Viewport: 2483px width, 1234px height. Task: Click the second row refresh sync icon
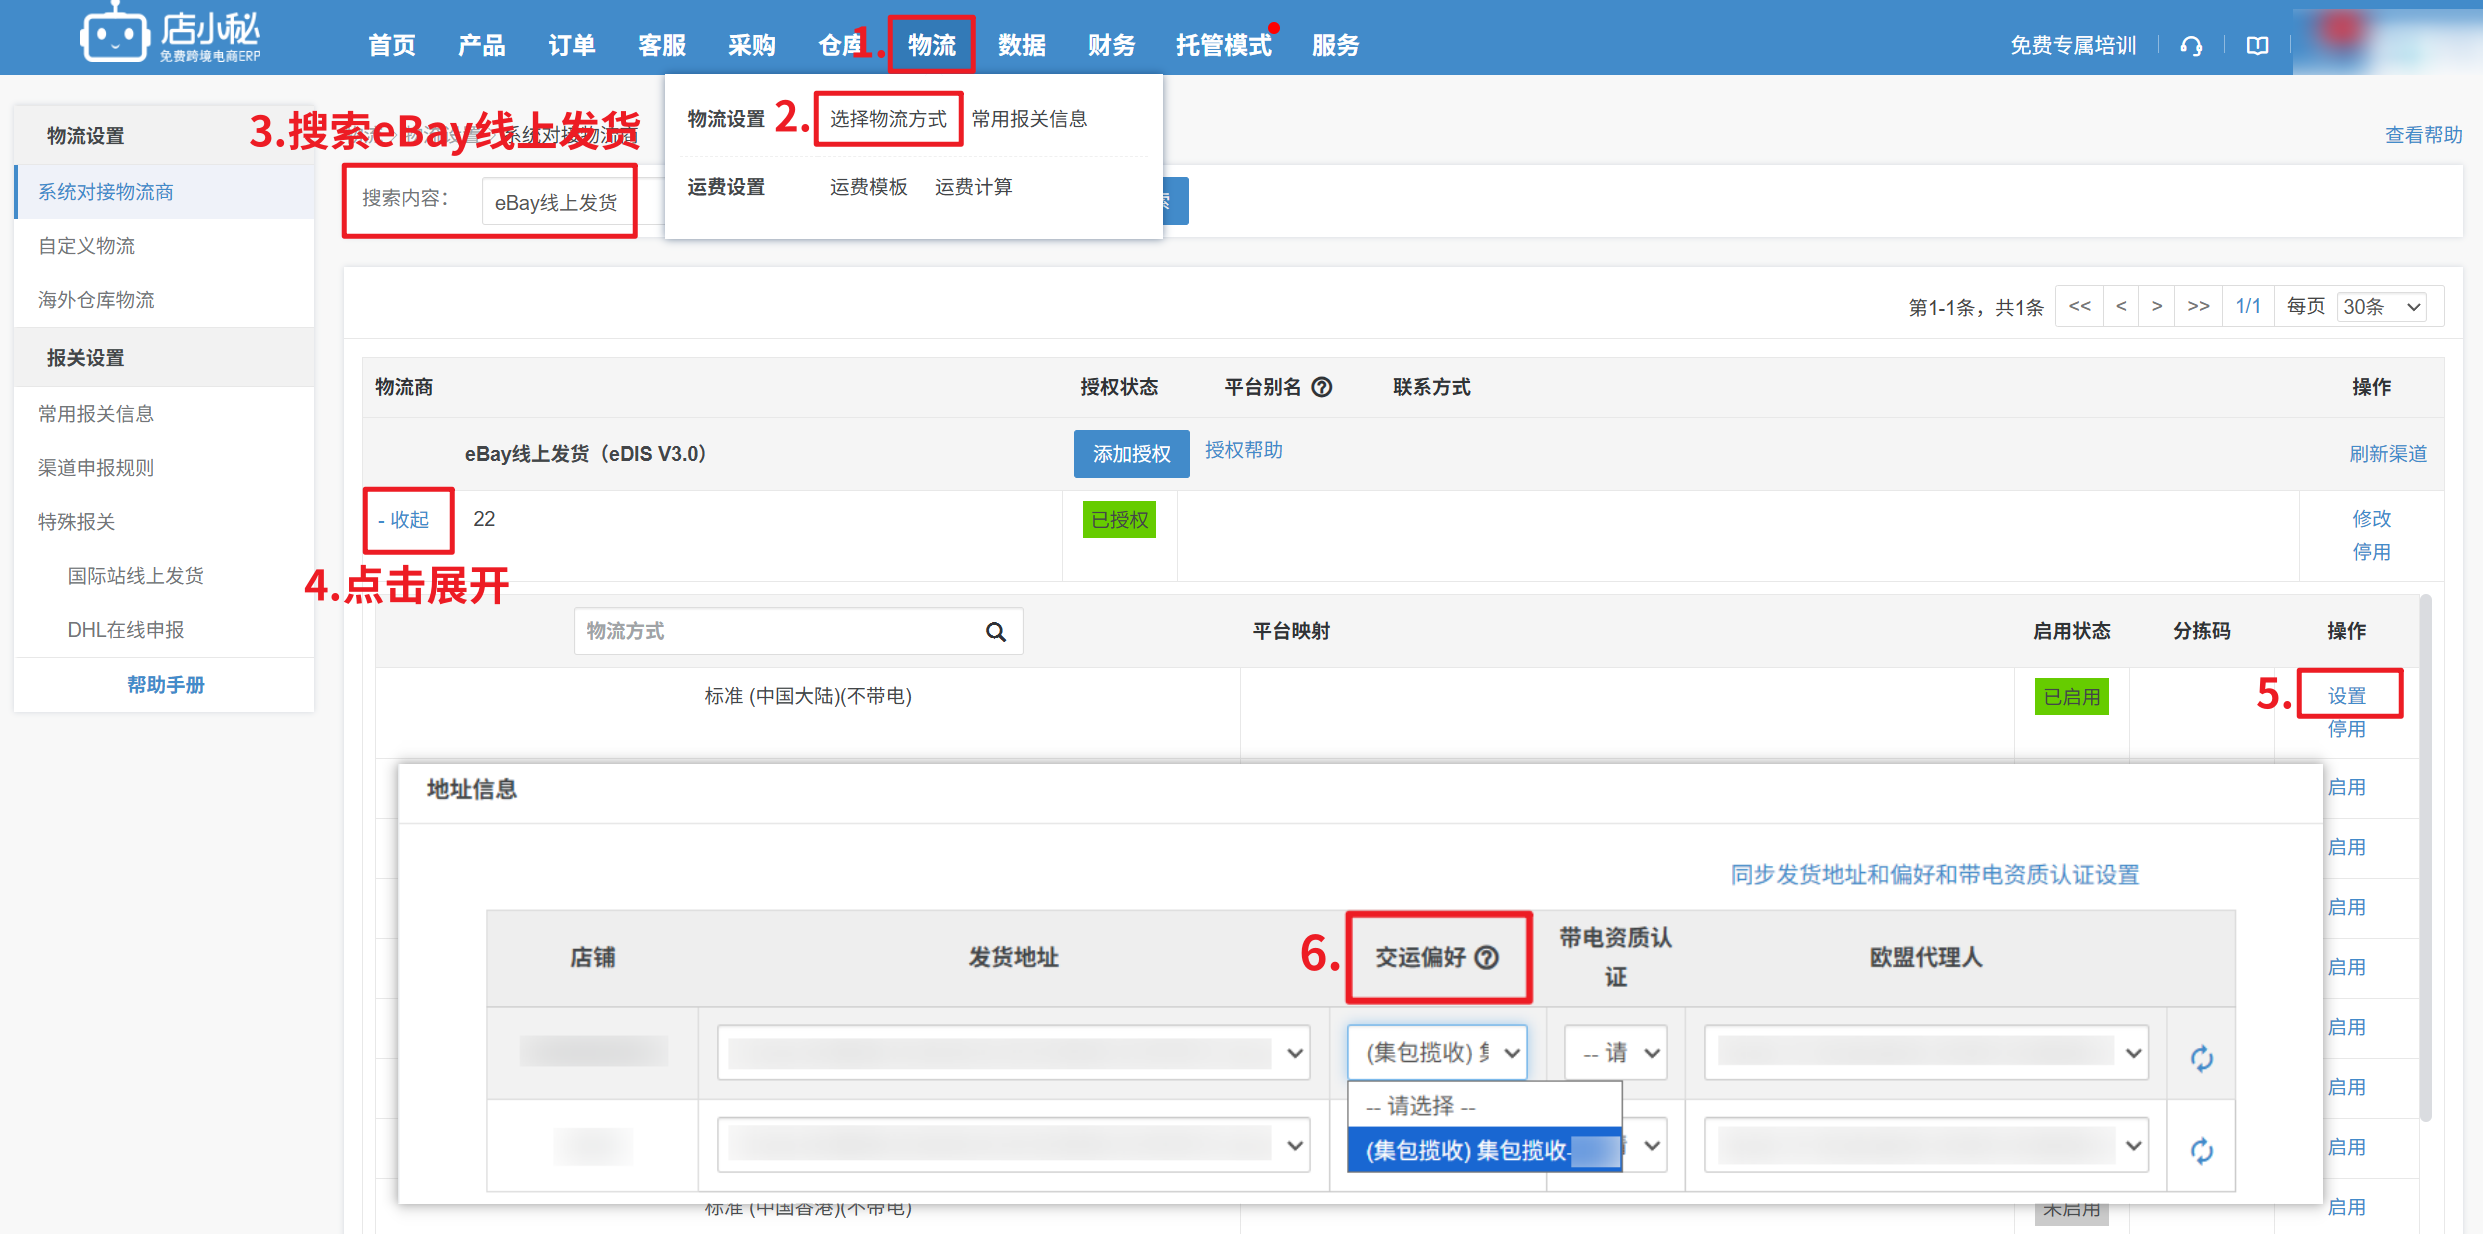[x=2201, y=1151]
